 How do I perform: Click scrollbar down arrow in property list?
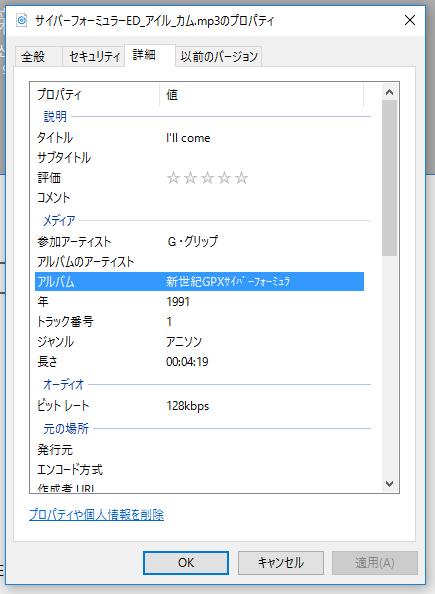pos(389,484)
